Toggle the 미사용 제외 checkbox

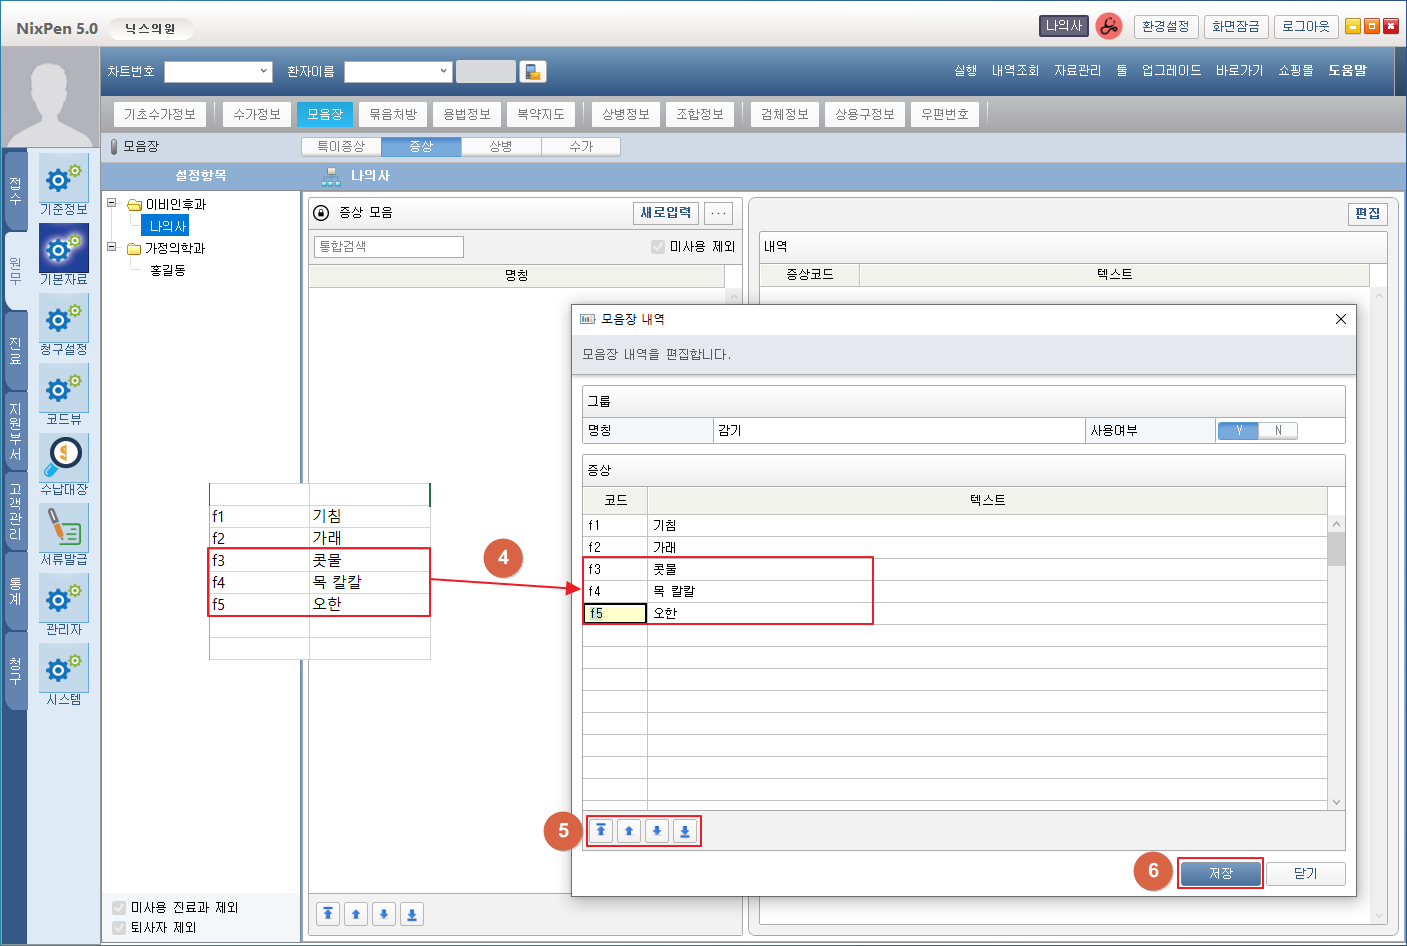658,247
